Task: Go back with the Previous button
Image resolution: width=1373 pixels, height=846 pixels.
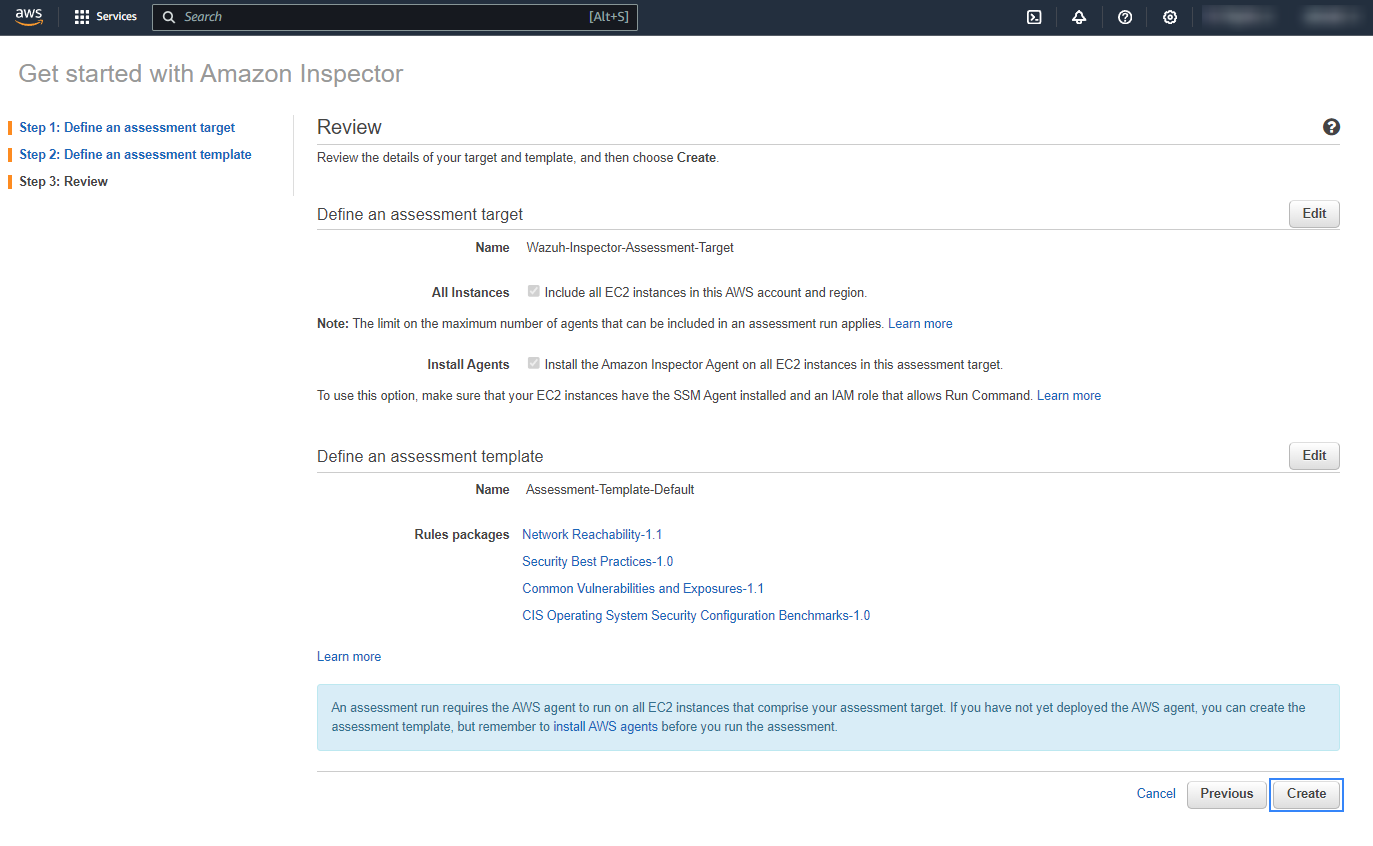Action: coord(1226,794)
